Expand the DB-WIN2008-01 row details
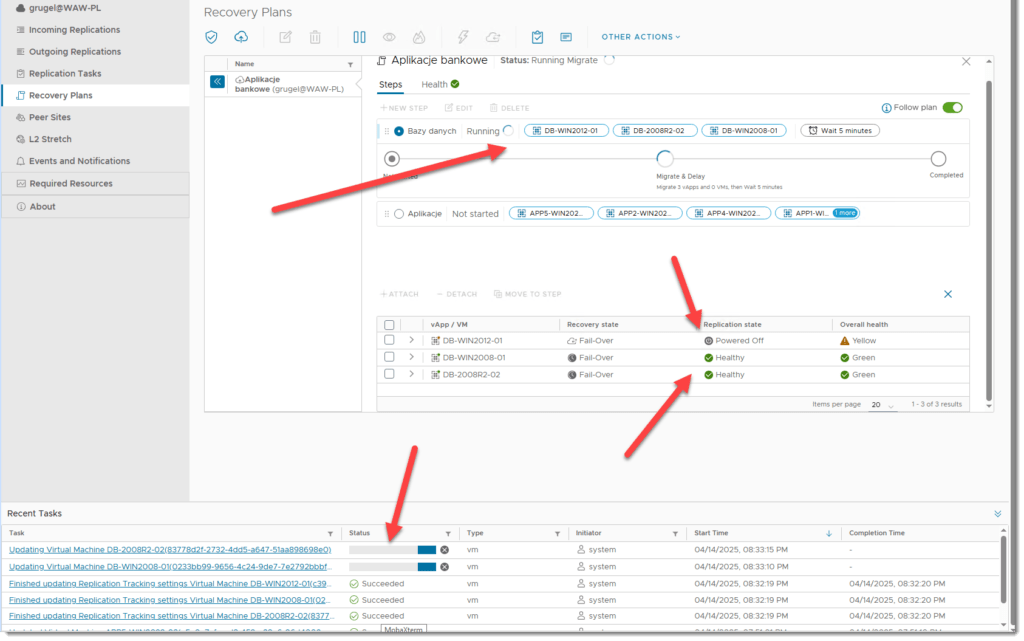The width and height of the screenshot is (1024, 641). (411, 357)
